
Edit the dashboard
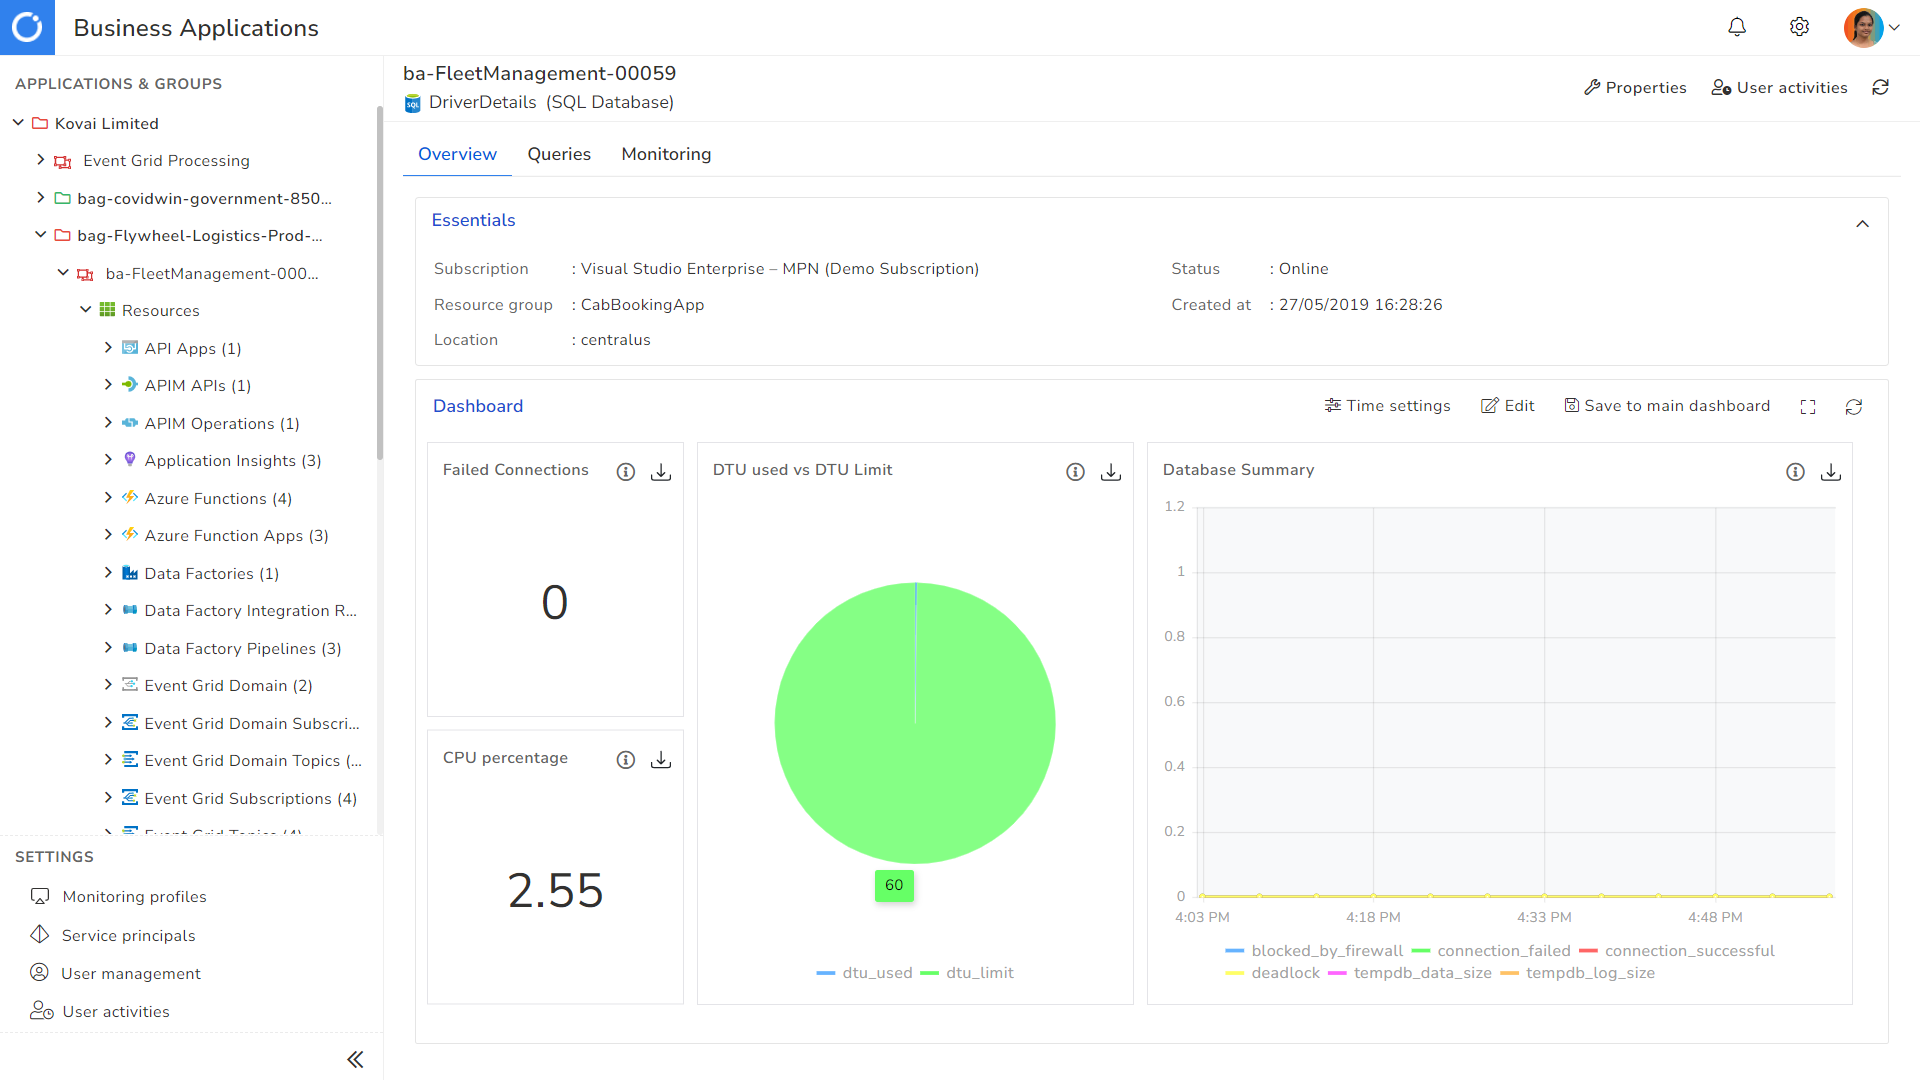(1507, 406)
